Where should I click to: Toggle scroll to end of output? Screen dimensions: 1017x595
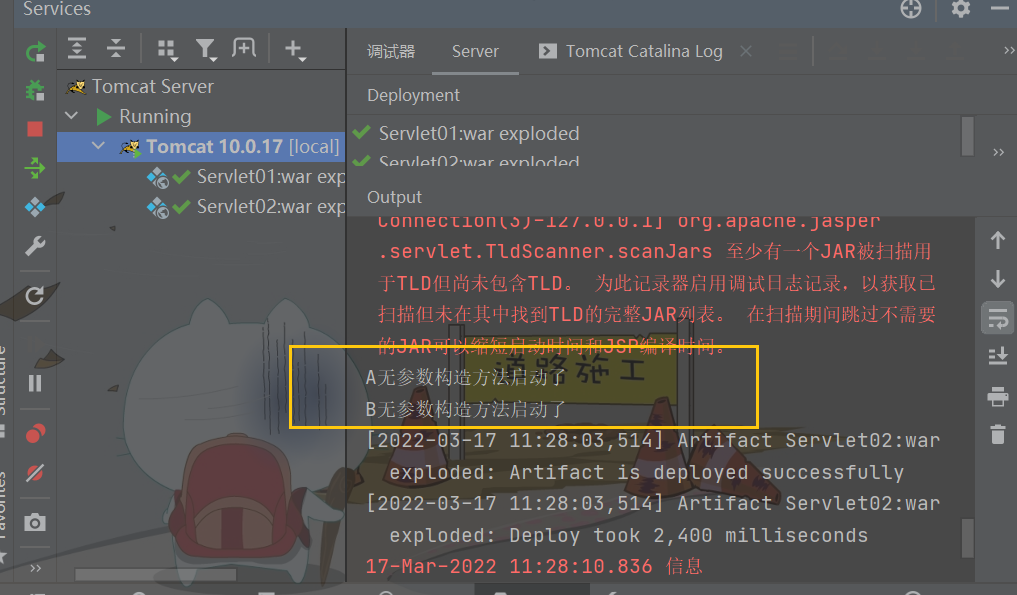pyautogui.click(x=998, y=356)
